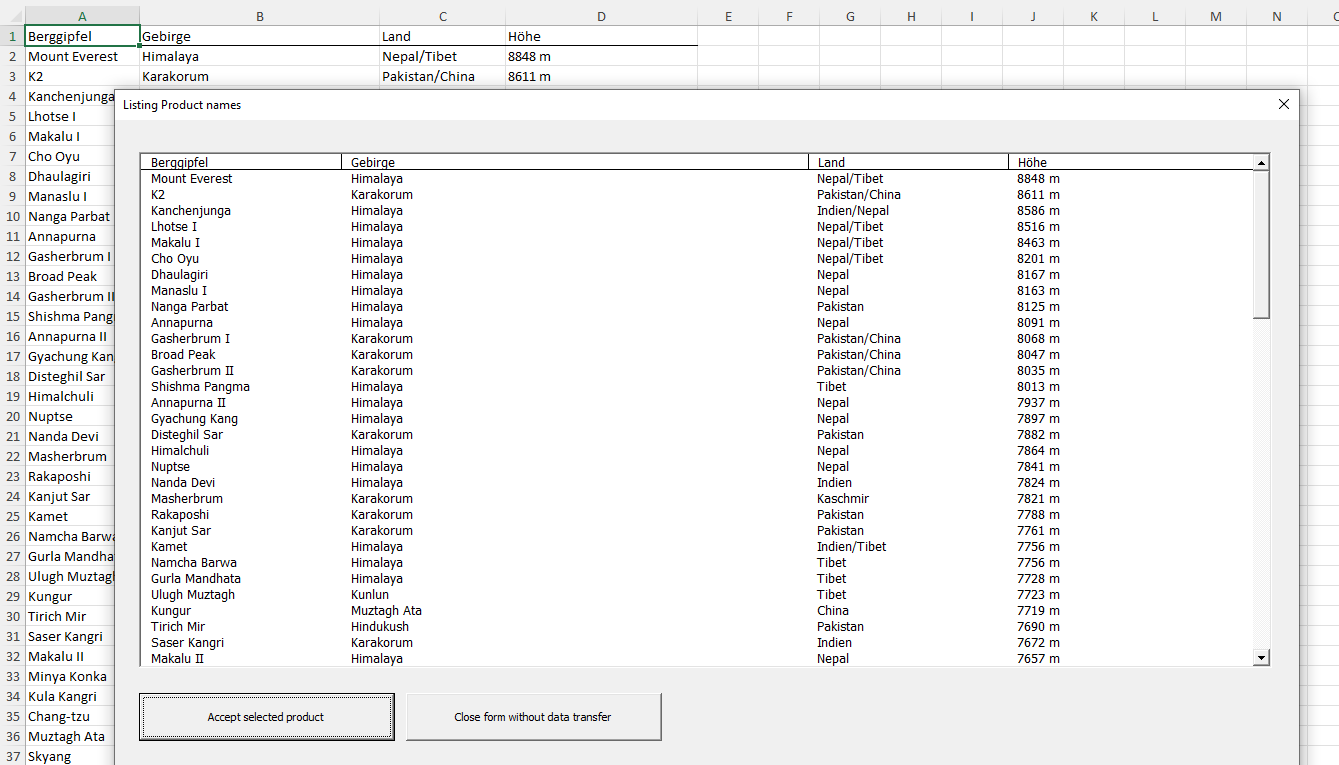
Task: Click the listbox scroll down arrow
Action: tap(1261, 657)
